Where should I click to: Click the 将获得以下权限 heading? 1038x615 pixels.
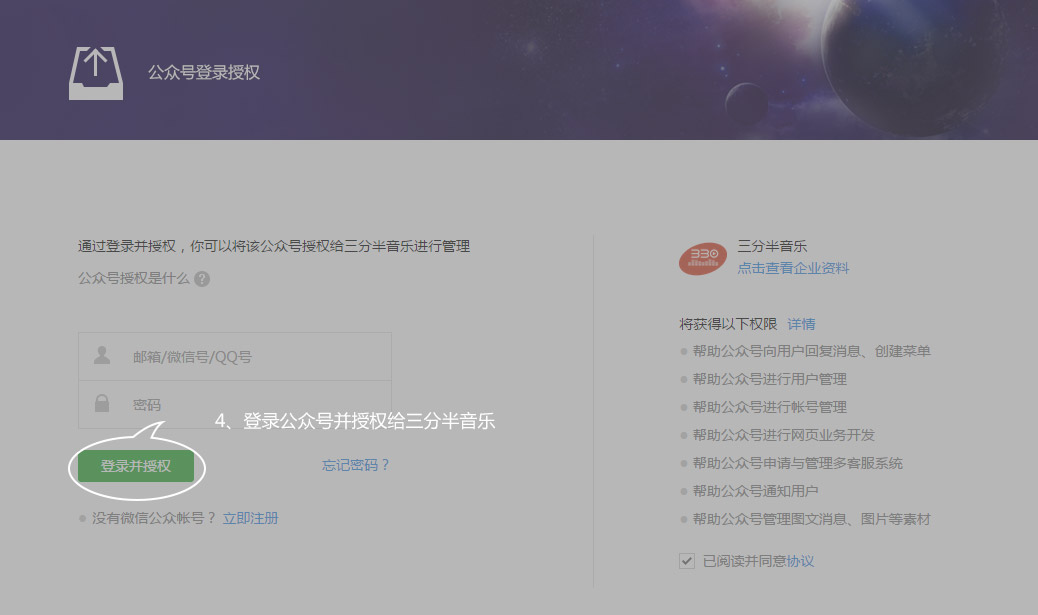pos(728,324)
